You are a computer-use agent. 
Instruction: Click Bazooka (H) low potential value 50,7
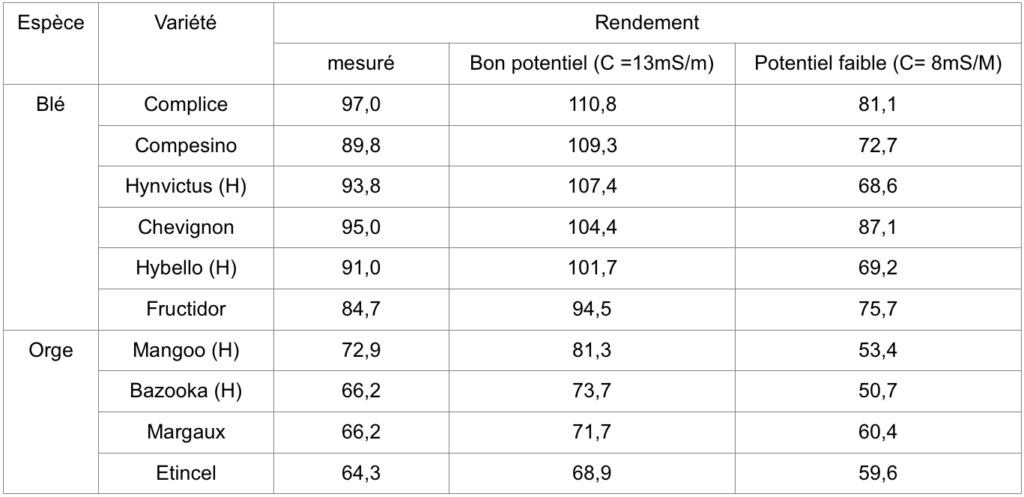tap(878, 390)
